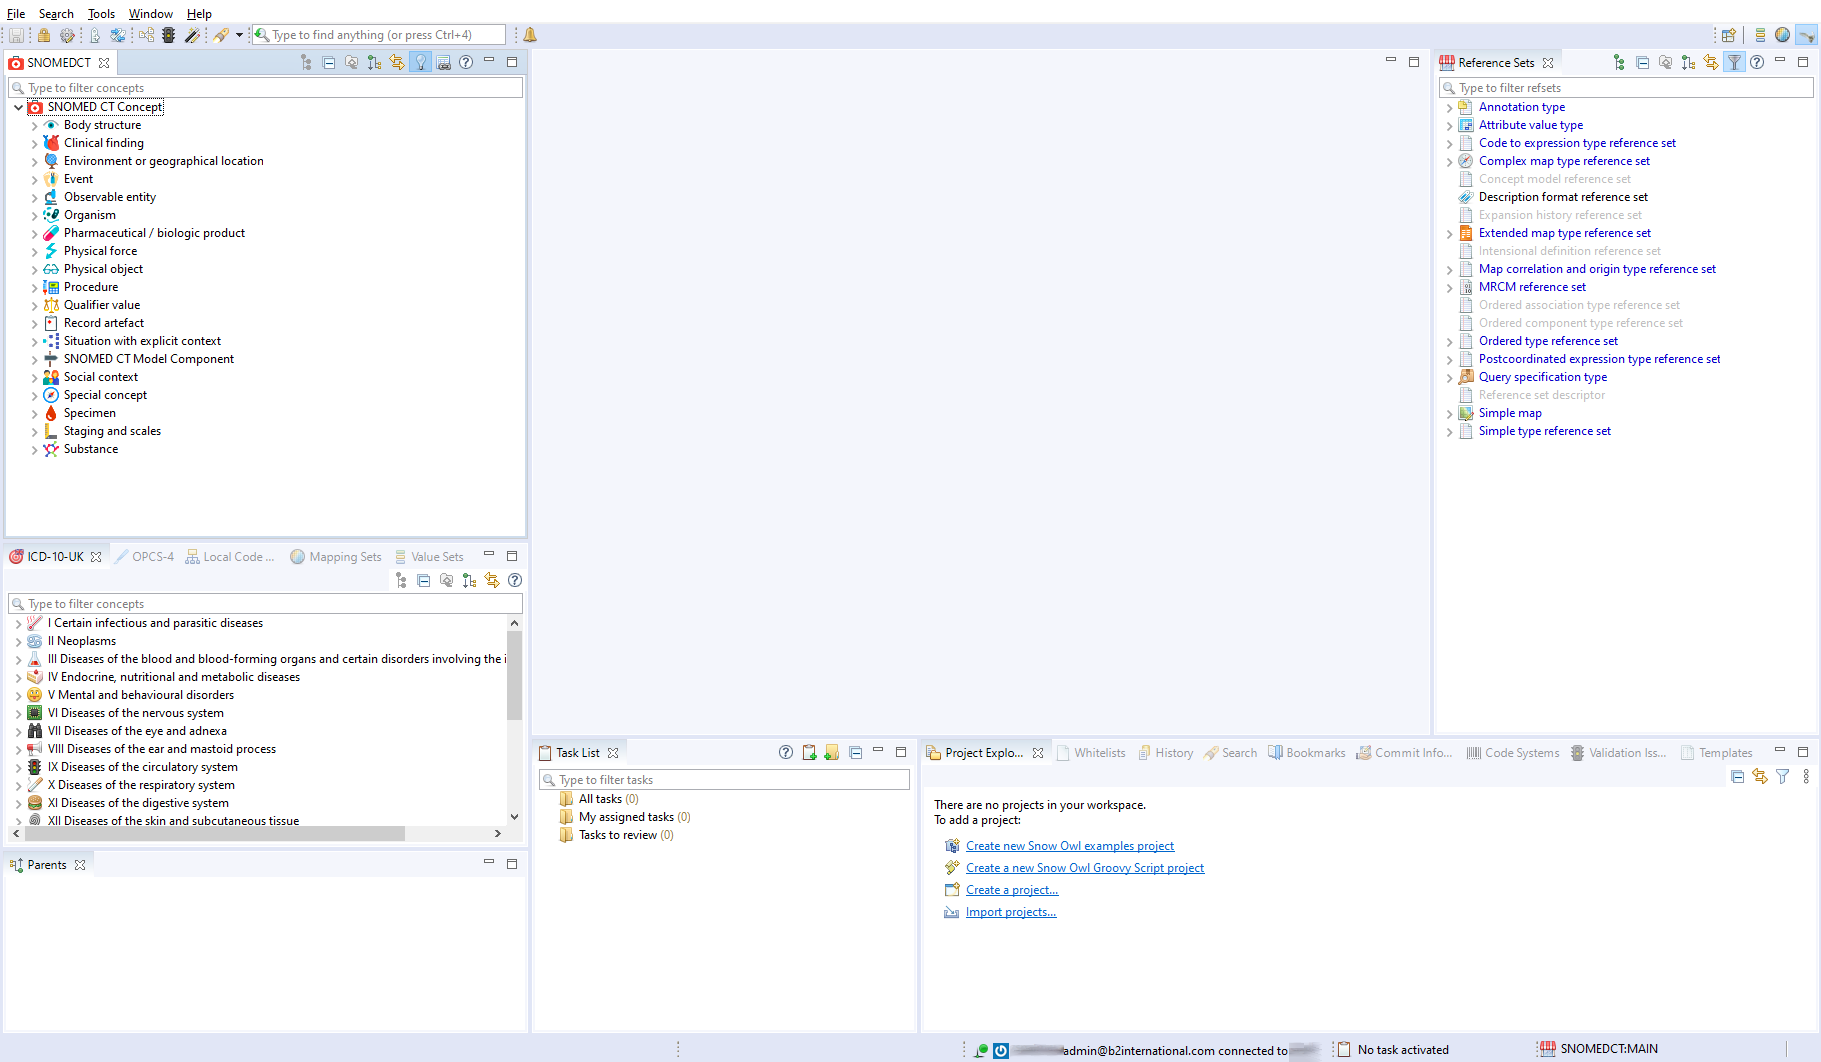This screenshot has width=1821, height=1062.
Task: Expand the Clinical finding tree node
Action: [34, 144]
